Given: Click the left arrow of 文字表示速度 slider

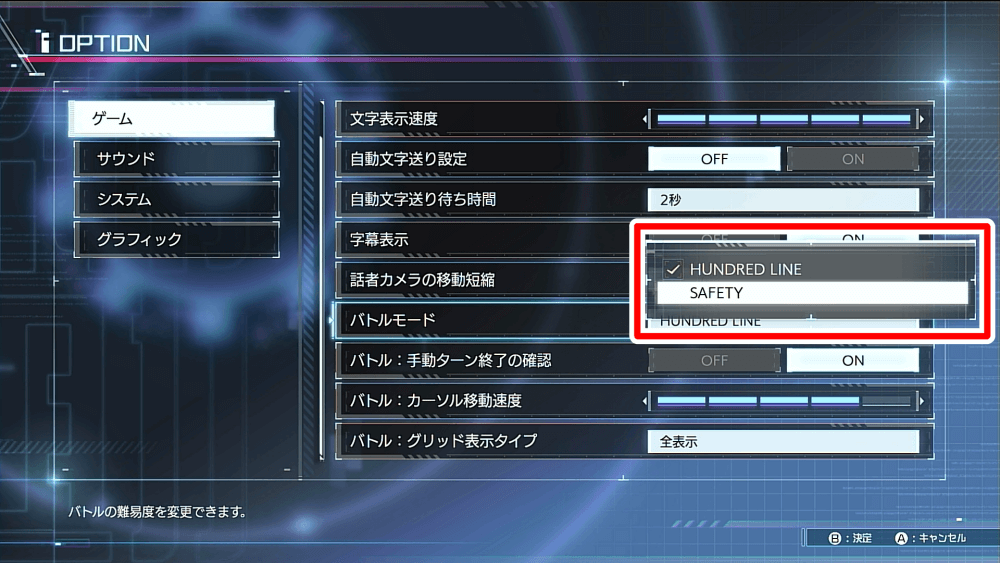Looking at the screenshot, I should pos(645,119).
